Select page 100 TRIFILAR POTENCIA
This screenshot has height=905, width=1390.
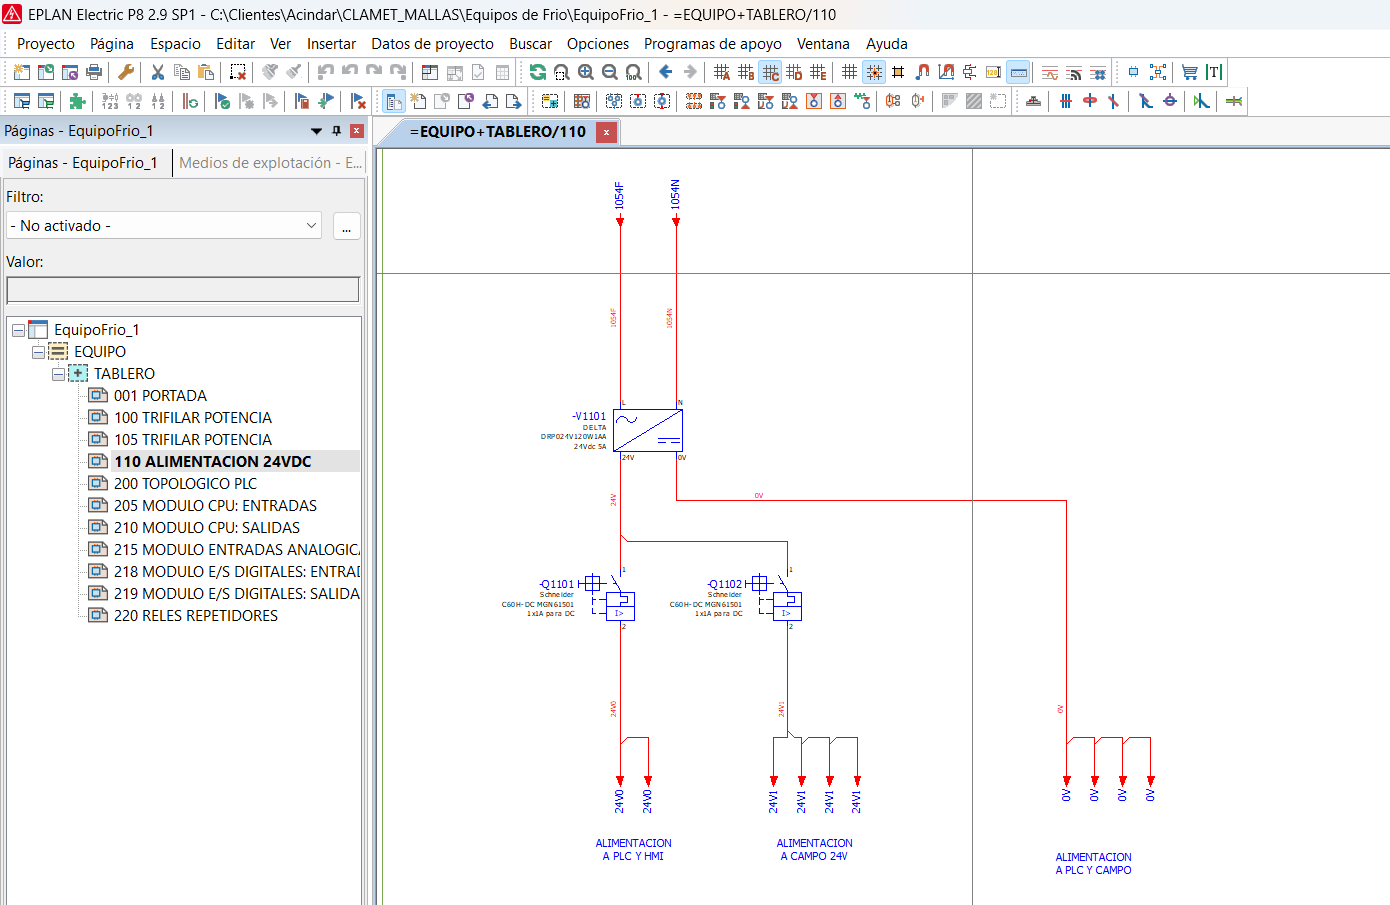[193, 418]
